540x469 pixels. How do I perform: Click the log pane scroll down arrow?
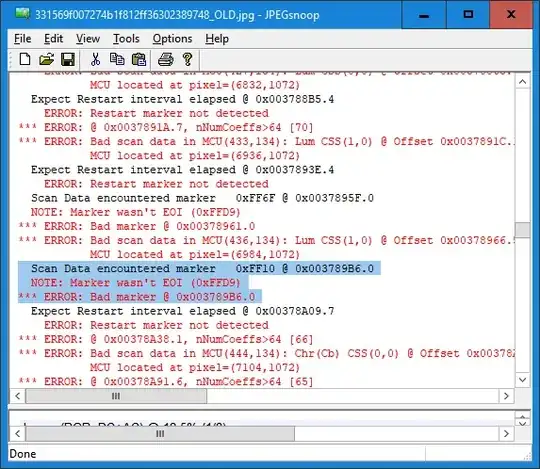point(522,380)
